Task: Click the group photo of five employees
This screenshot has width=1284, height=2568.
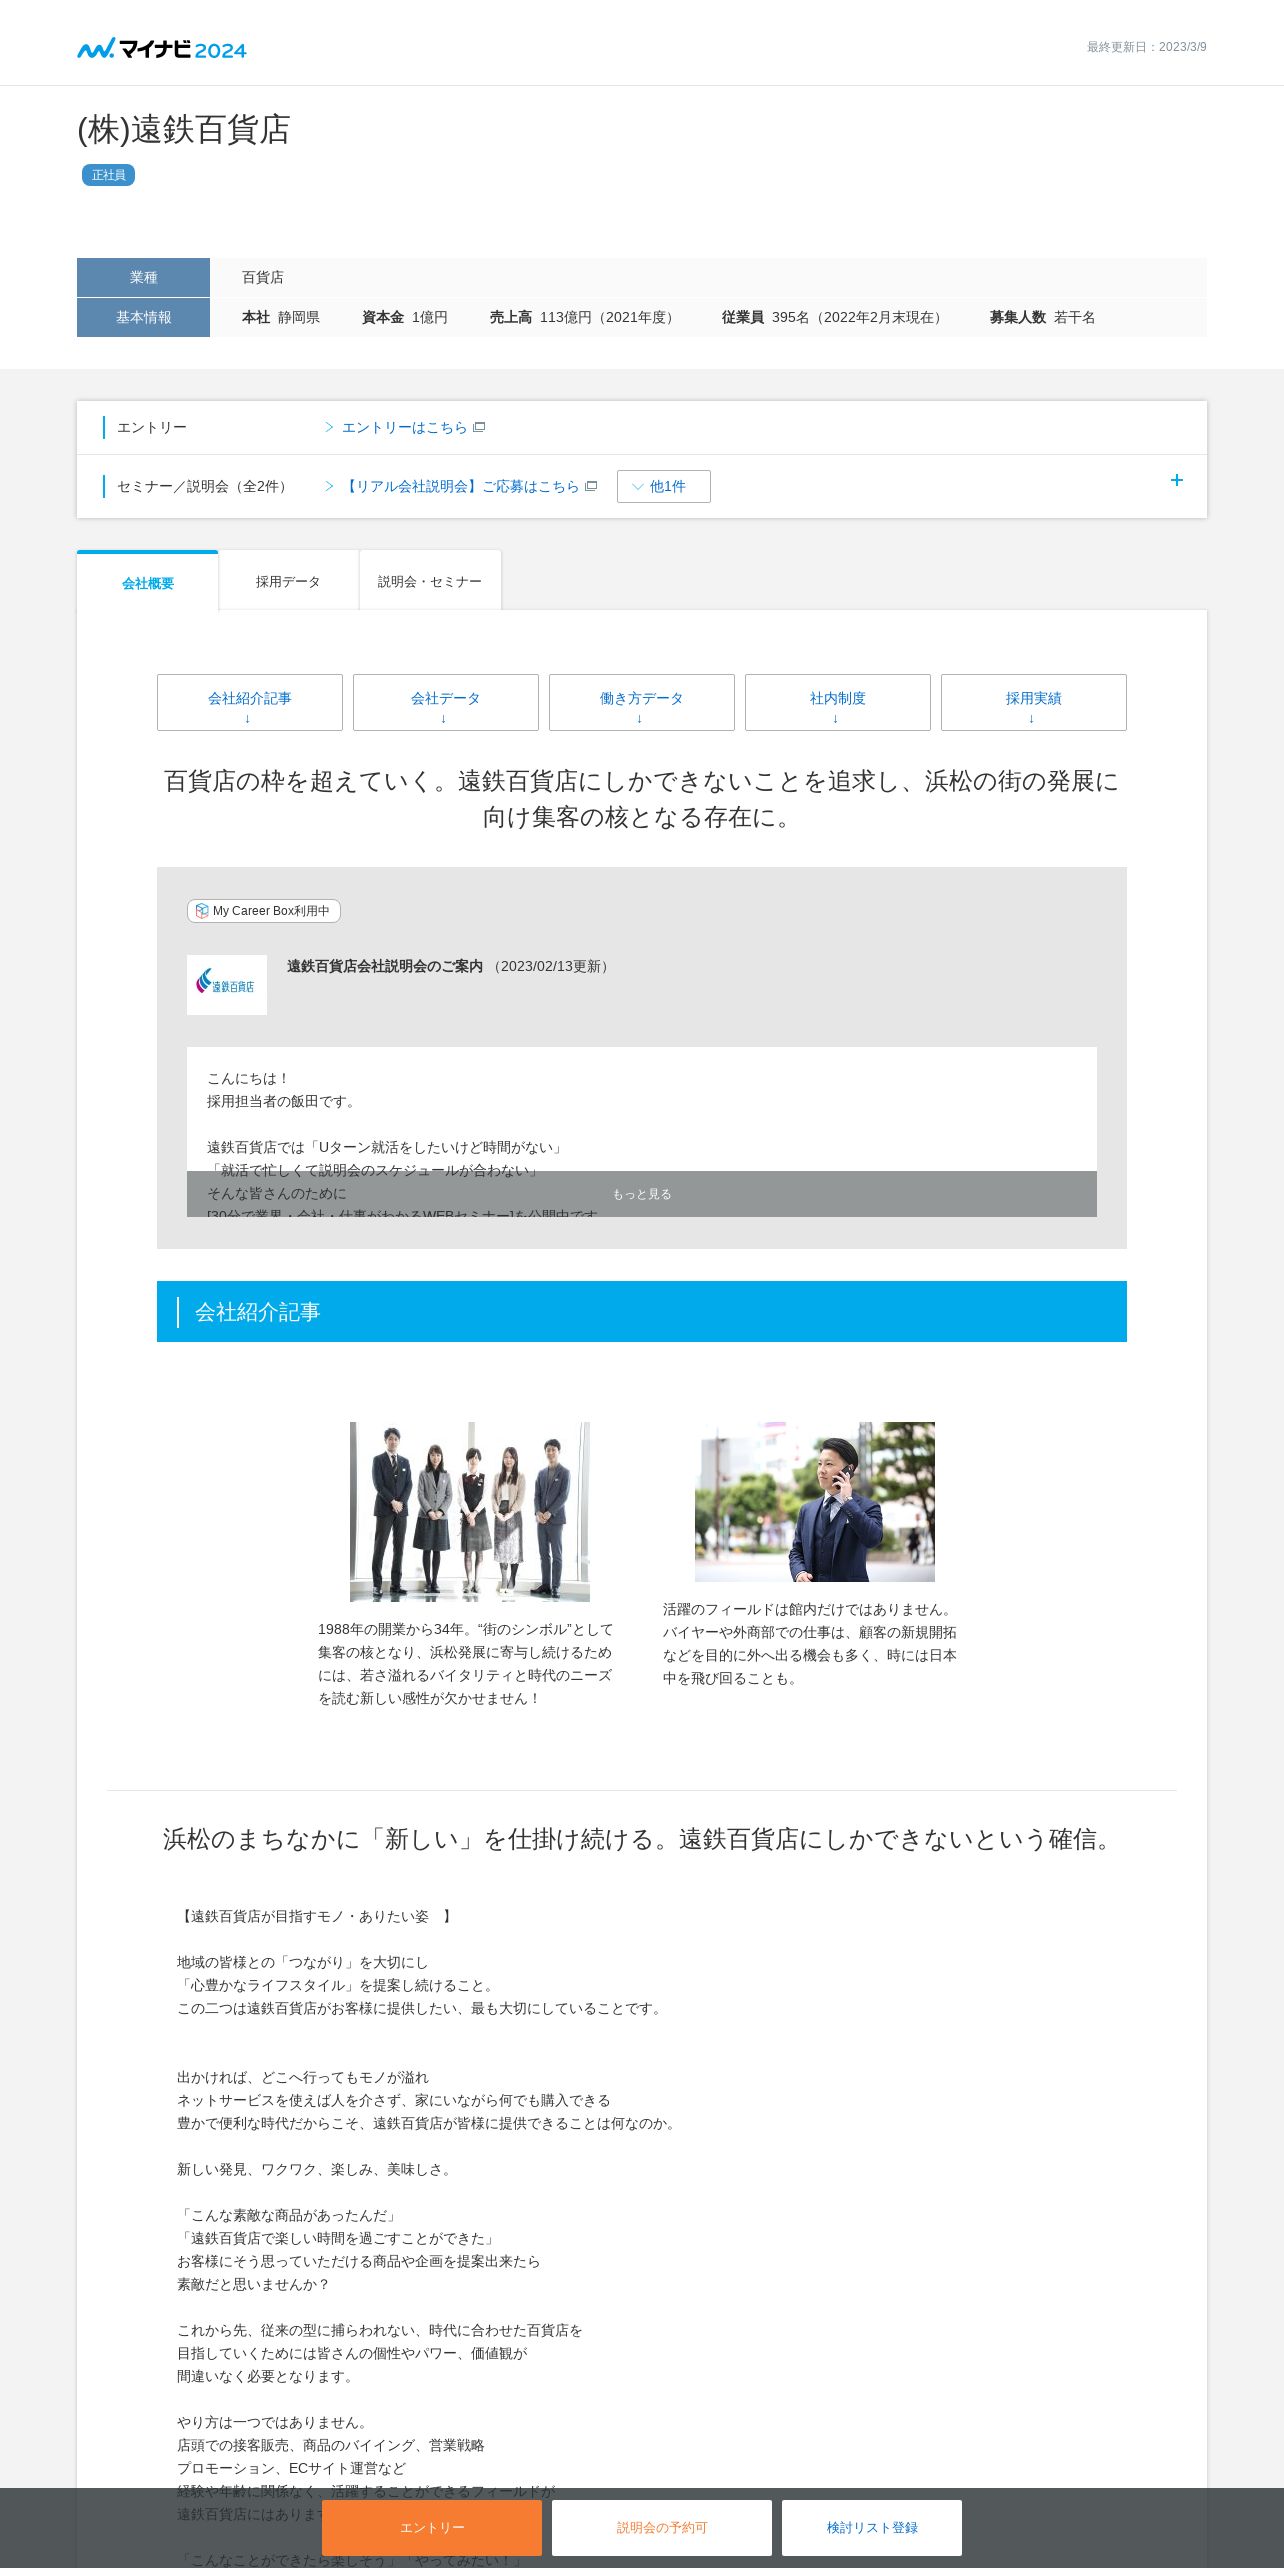Action: [470, 1512]
